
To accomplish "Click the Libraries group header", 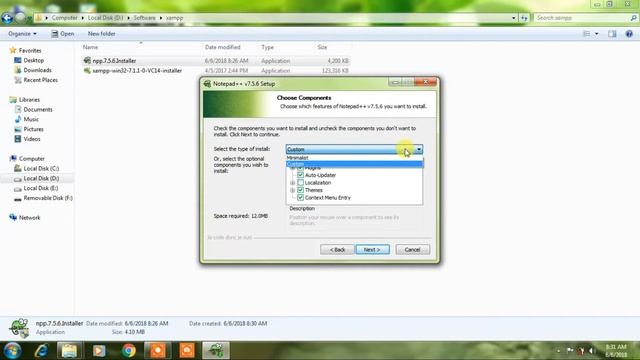I will tap(24, 100).
